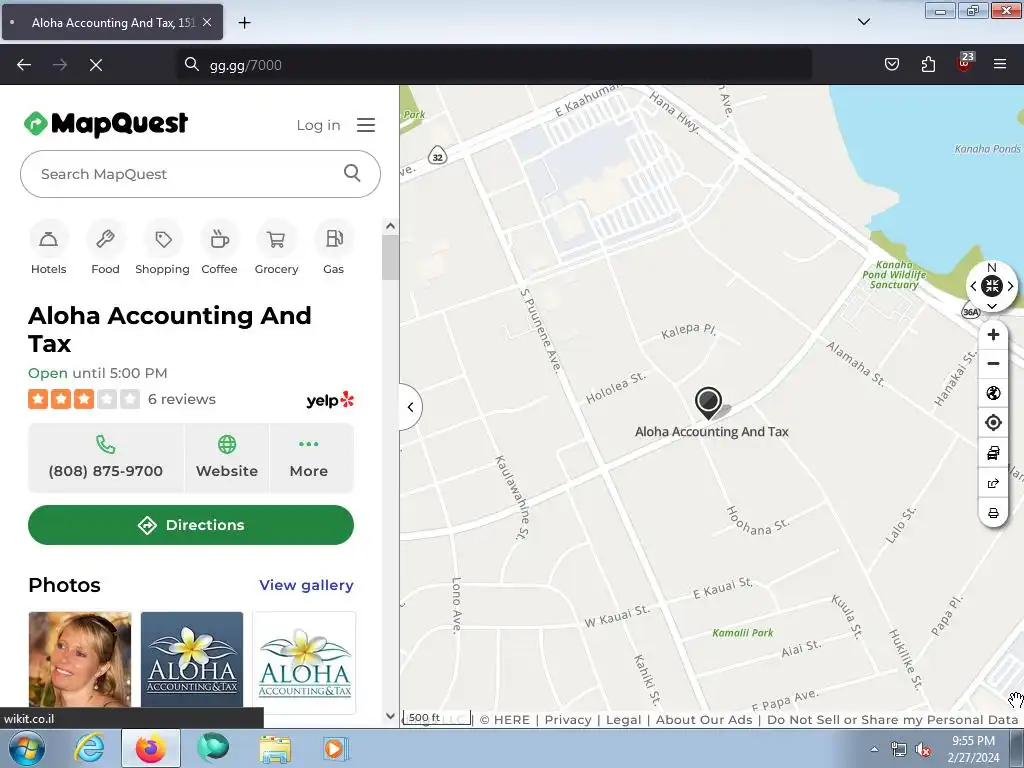This screenshot has width=1024, height=768.
Task: Open the Windows Start menu
Action: (27, 748)
